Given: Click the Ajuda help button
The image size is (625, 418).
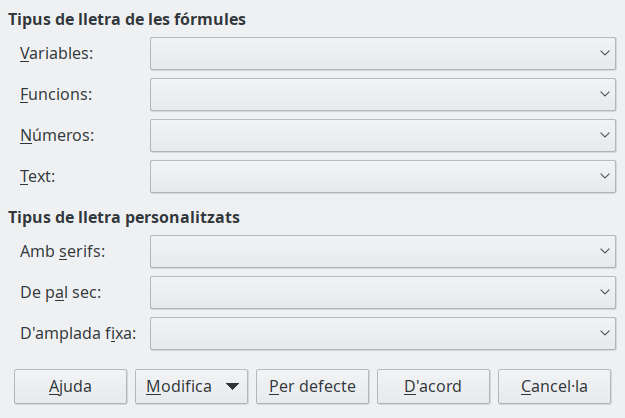Looking at the screenshot, I should (x=70, y=386).
